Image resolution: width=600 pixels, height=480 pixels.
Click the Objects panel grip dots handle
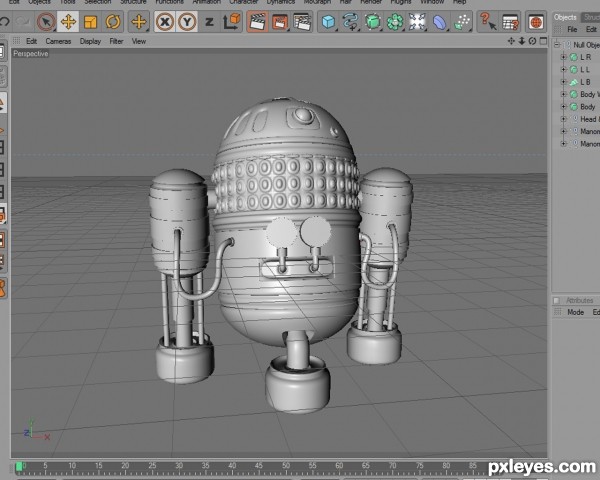pyautogui.click(x=558, y=29)
